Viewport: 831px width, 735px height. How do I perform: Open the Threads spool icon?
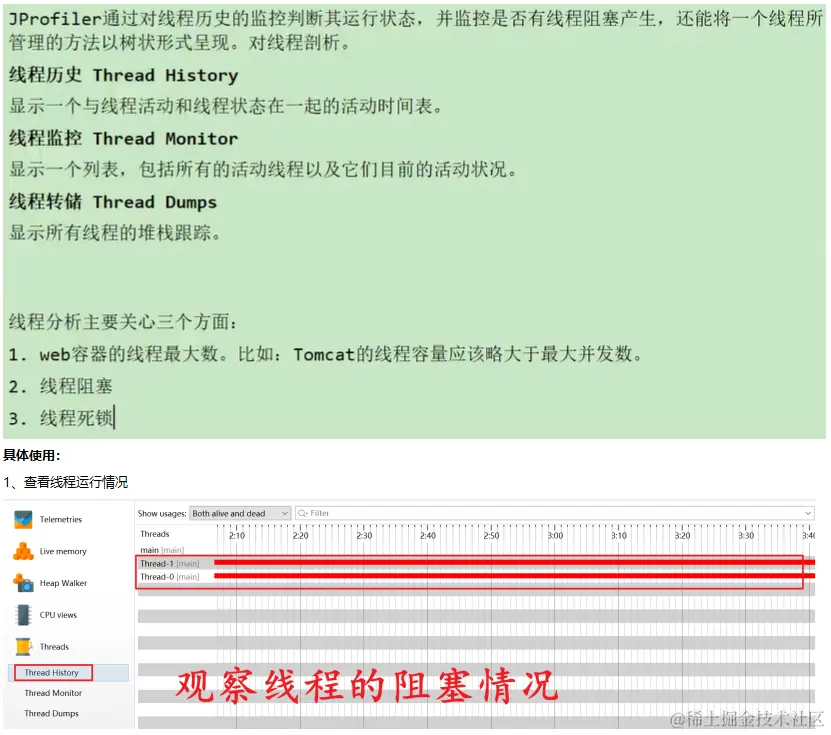click(23, 647)
